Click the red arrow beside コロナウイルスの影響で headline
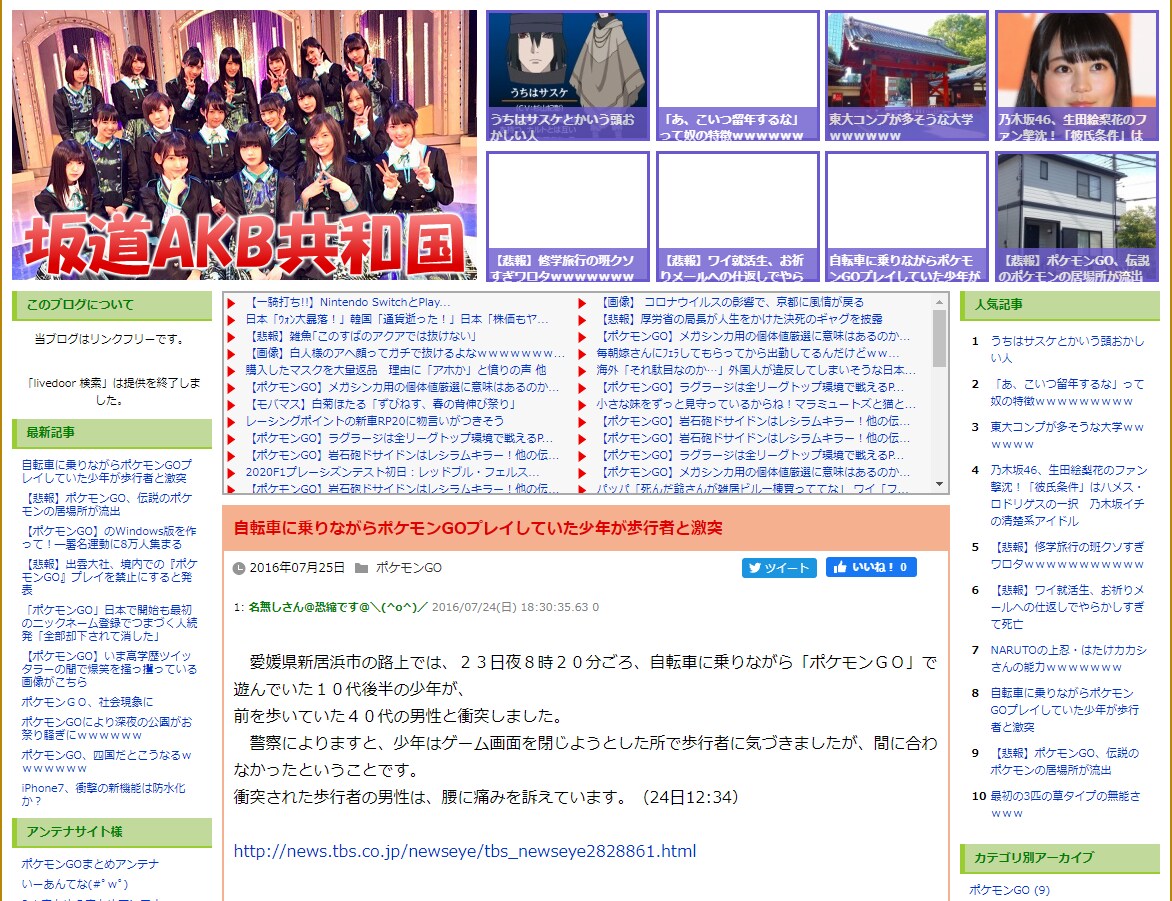Image resolution: width=1172 pixels, height=901 pixels. [x=582, y=303]
